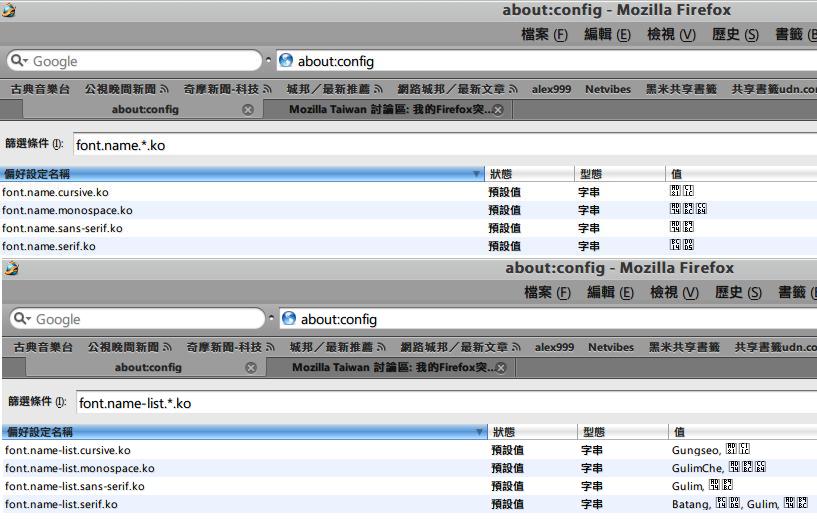Click the Gungseo value cell
Image resolution: width=817 pixels, height=519 pixels.
coord(711,450)
